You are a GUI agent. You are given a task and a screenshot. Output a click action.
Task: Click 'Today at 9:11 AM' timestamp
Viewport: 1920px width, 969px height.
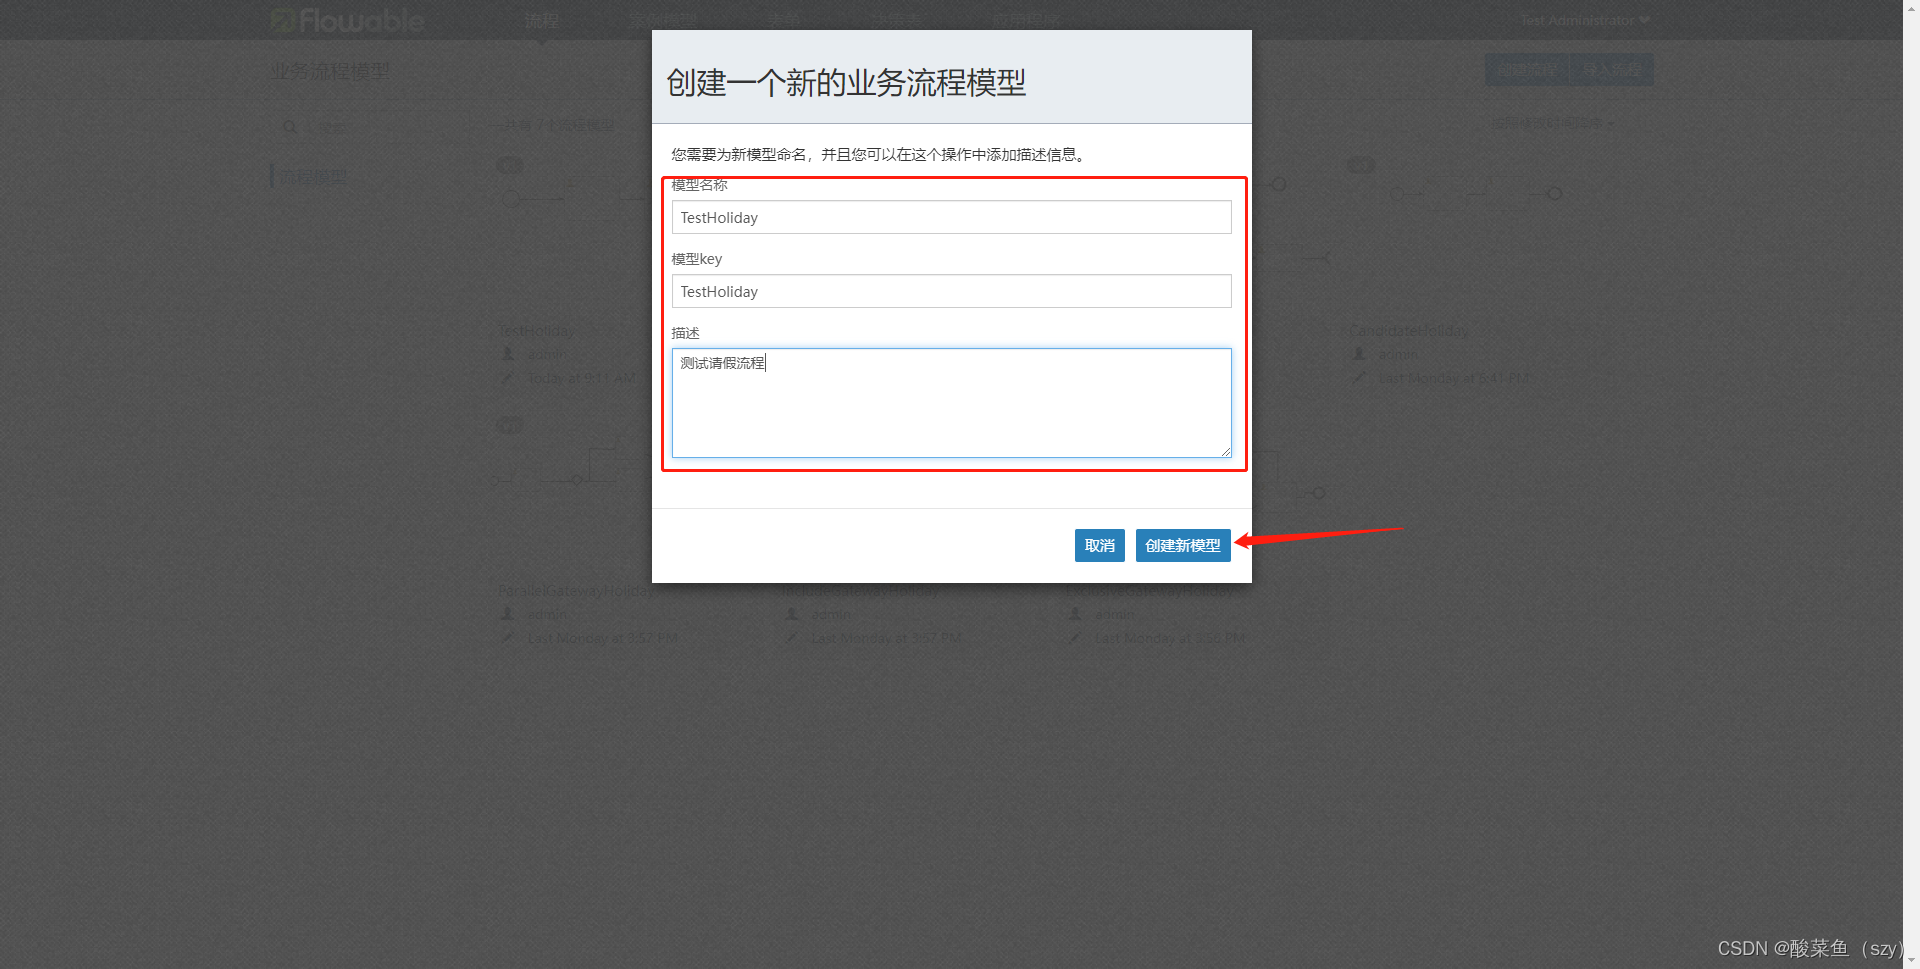coord(581,378)
